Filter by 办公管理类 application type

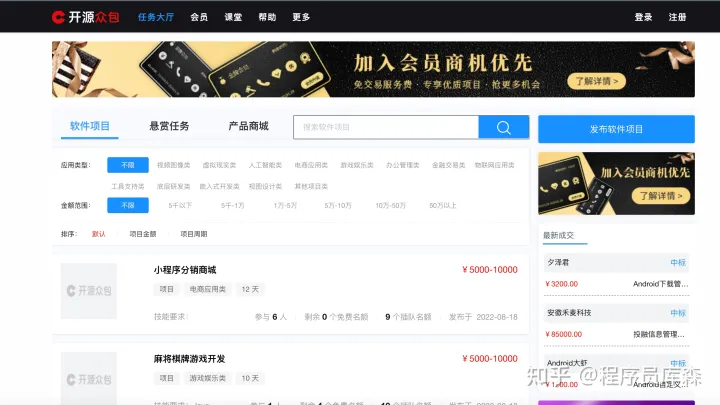pos(403,165)
